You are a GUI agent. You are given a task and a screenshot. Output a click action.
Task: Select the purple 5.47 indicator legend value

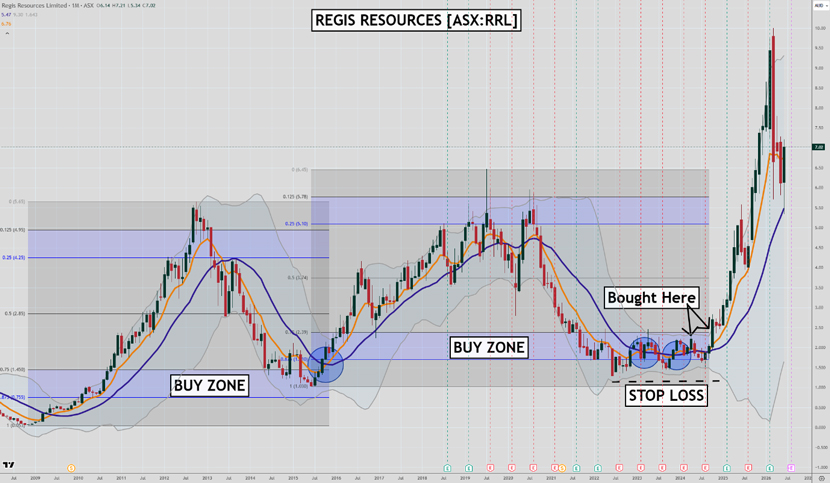[6, 14]
